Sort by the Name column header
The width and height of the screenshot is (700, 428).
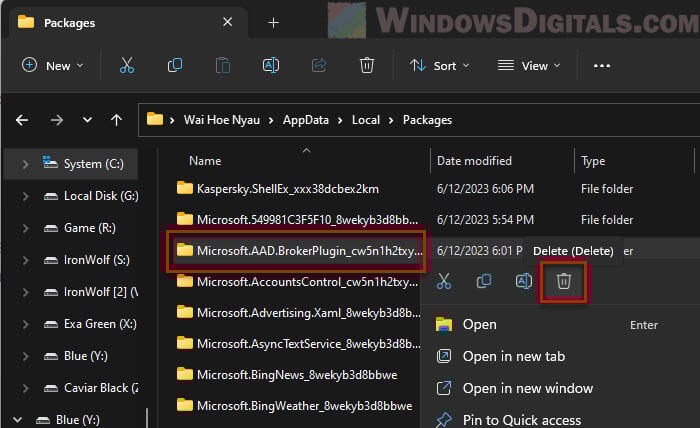click(205, 161)
